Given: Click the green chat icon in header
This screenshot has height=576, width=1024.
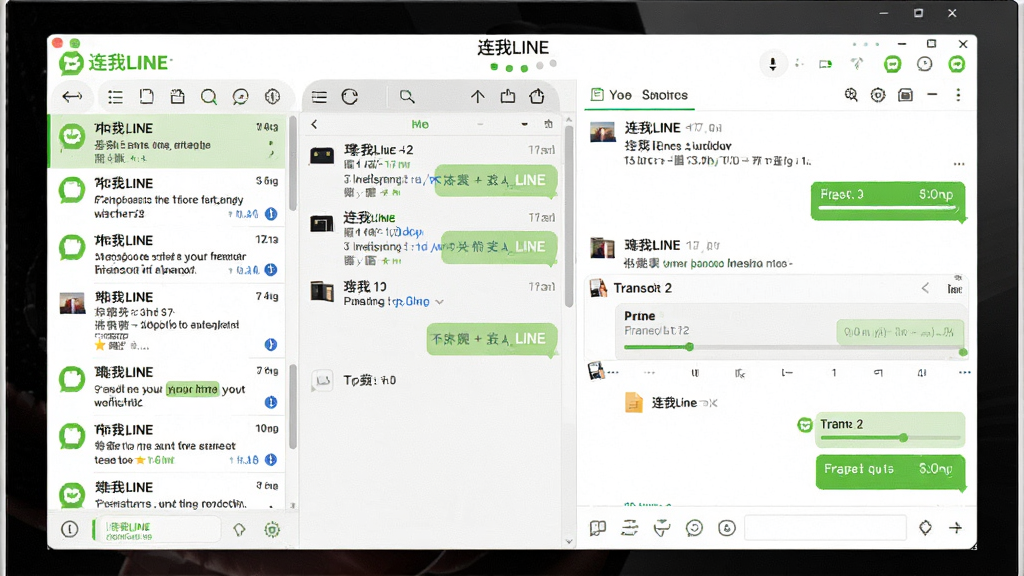Looking at the screenshot, I should coord(892,64).
